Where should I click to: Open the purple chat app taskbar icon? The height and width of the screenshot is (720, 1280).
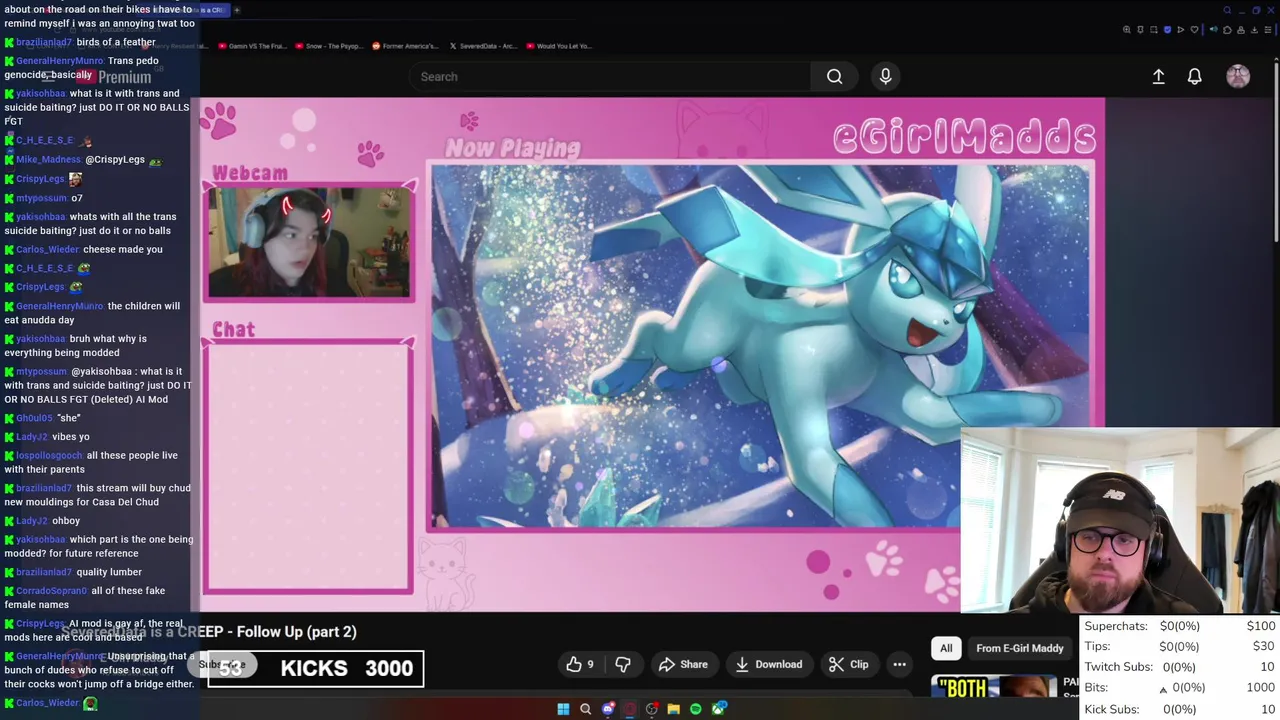608,709
